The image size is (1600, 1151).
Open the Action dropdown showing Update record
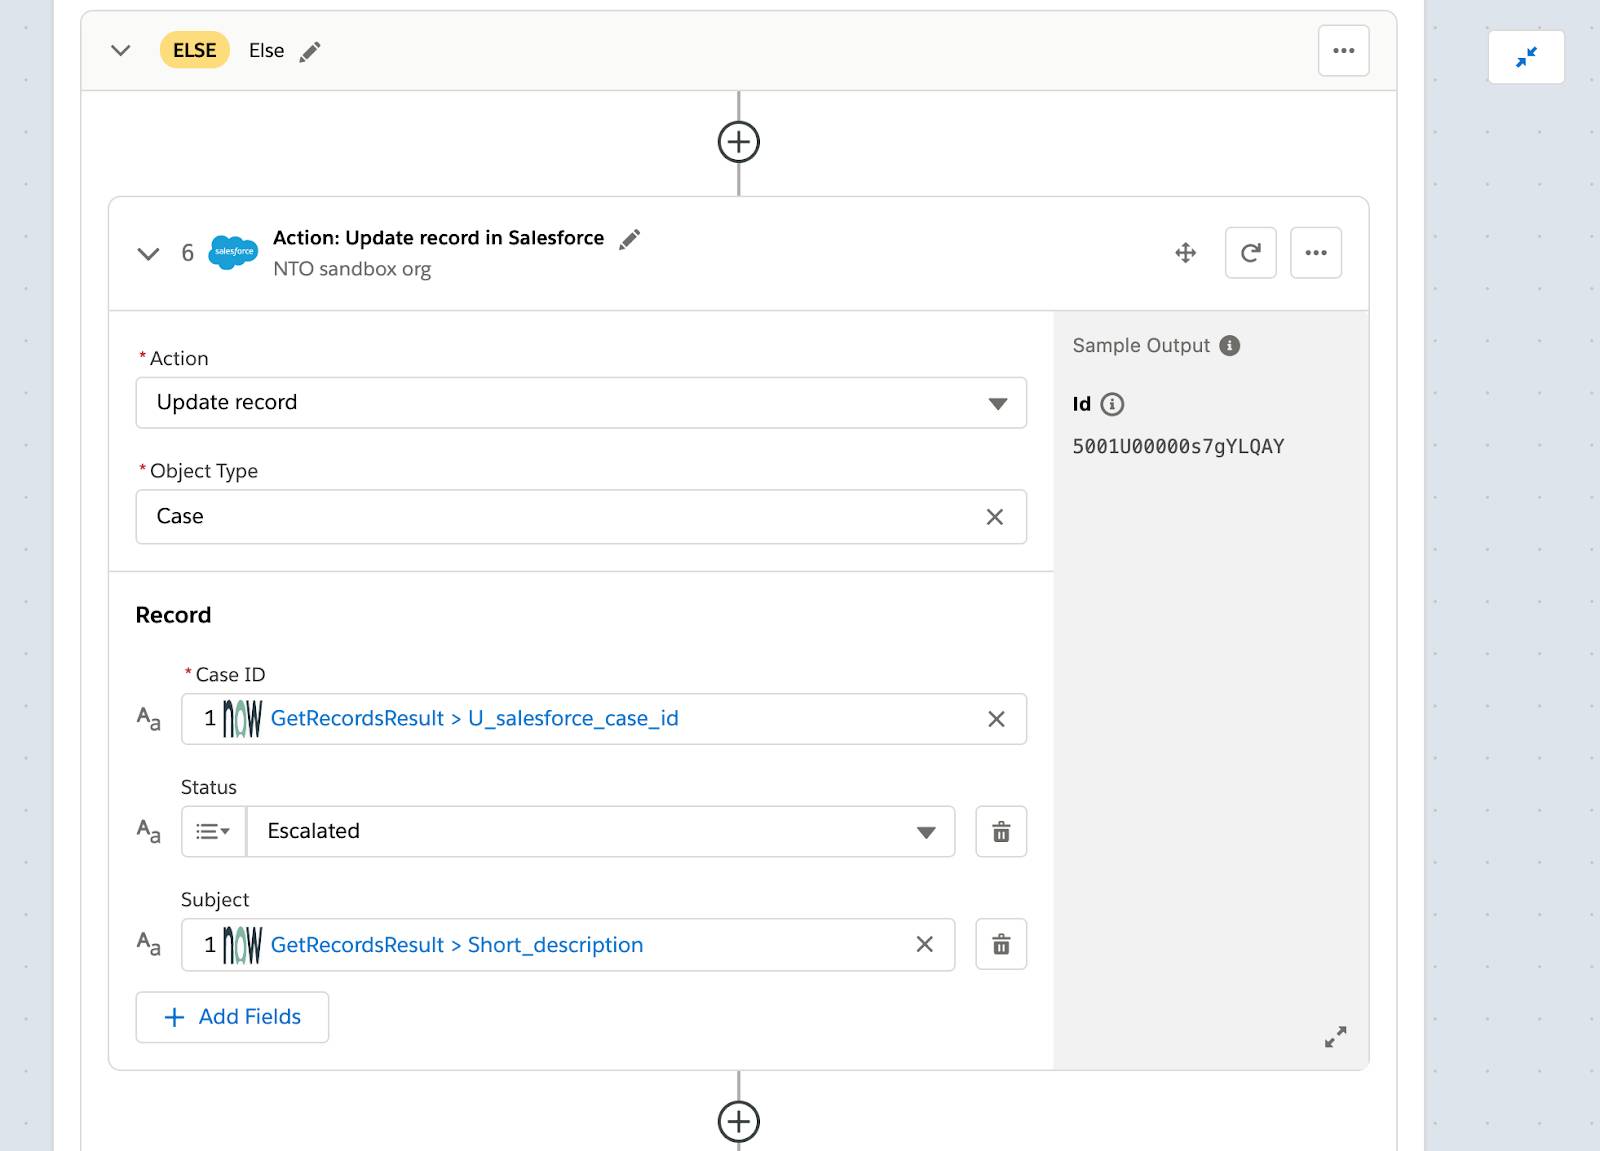(581, 402)
